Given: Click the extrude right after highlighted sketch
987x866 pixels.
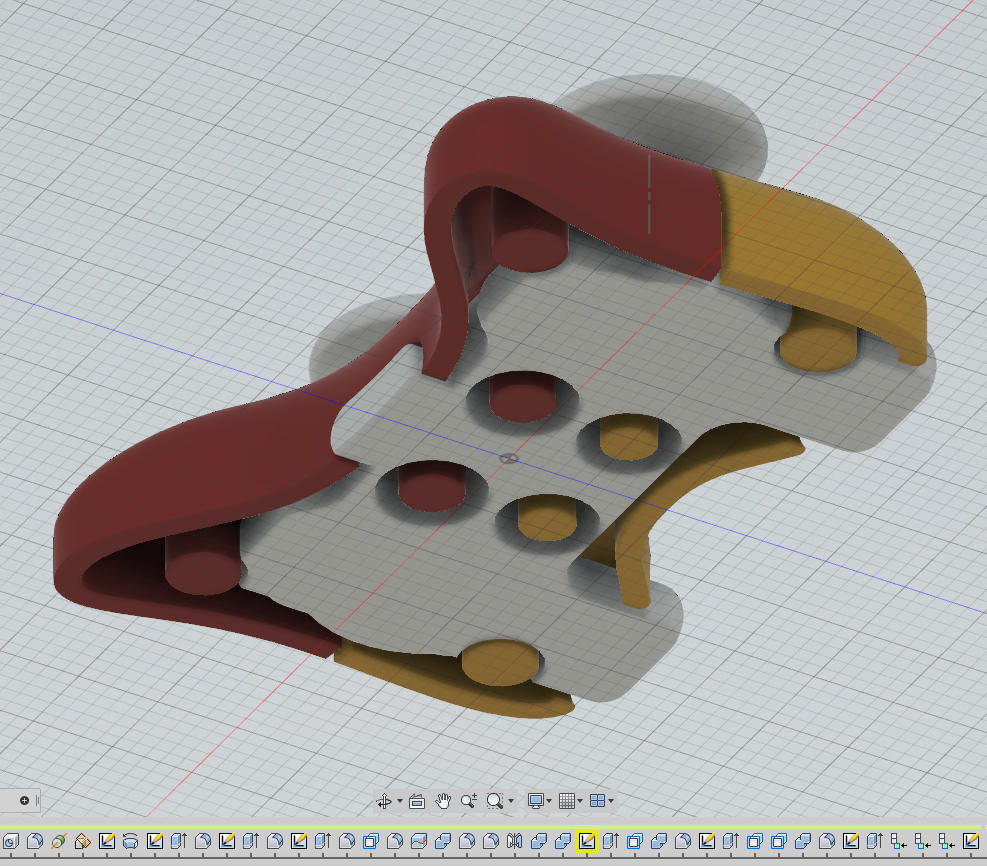Looking at the screenshot, I should pos(611,841).
